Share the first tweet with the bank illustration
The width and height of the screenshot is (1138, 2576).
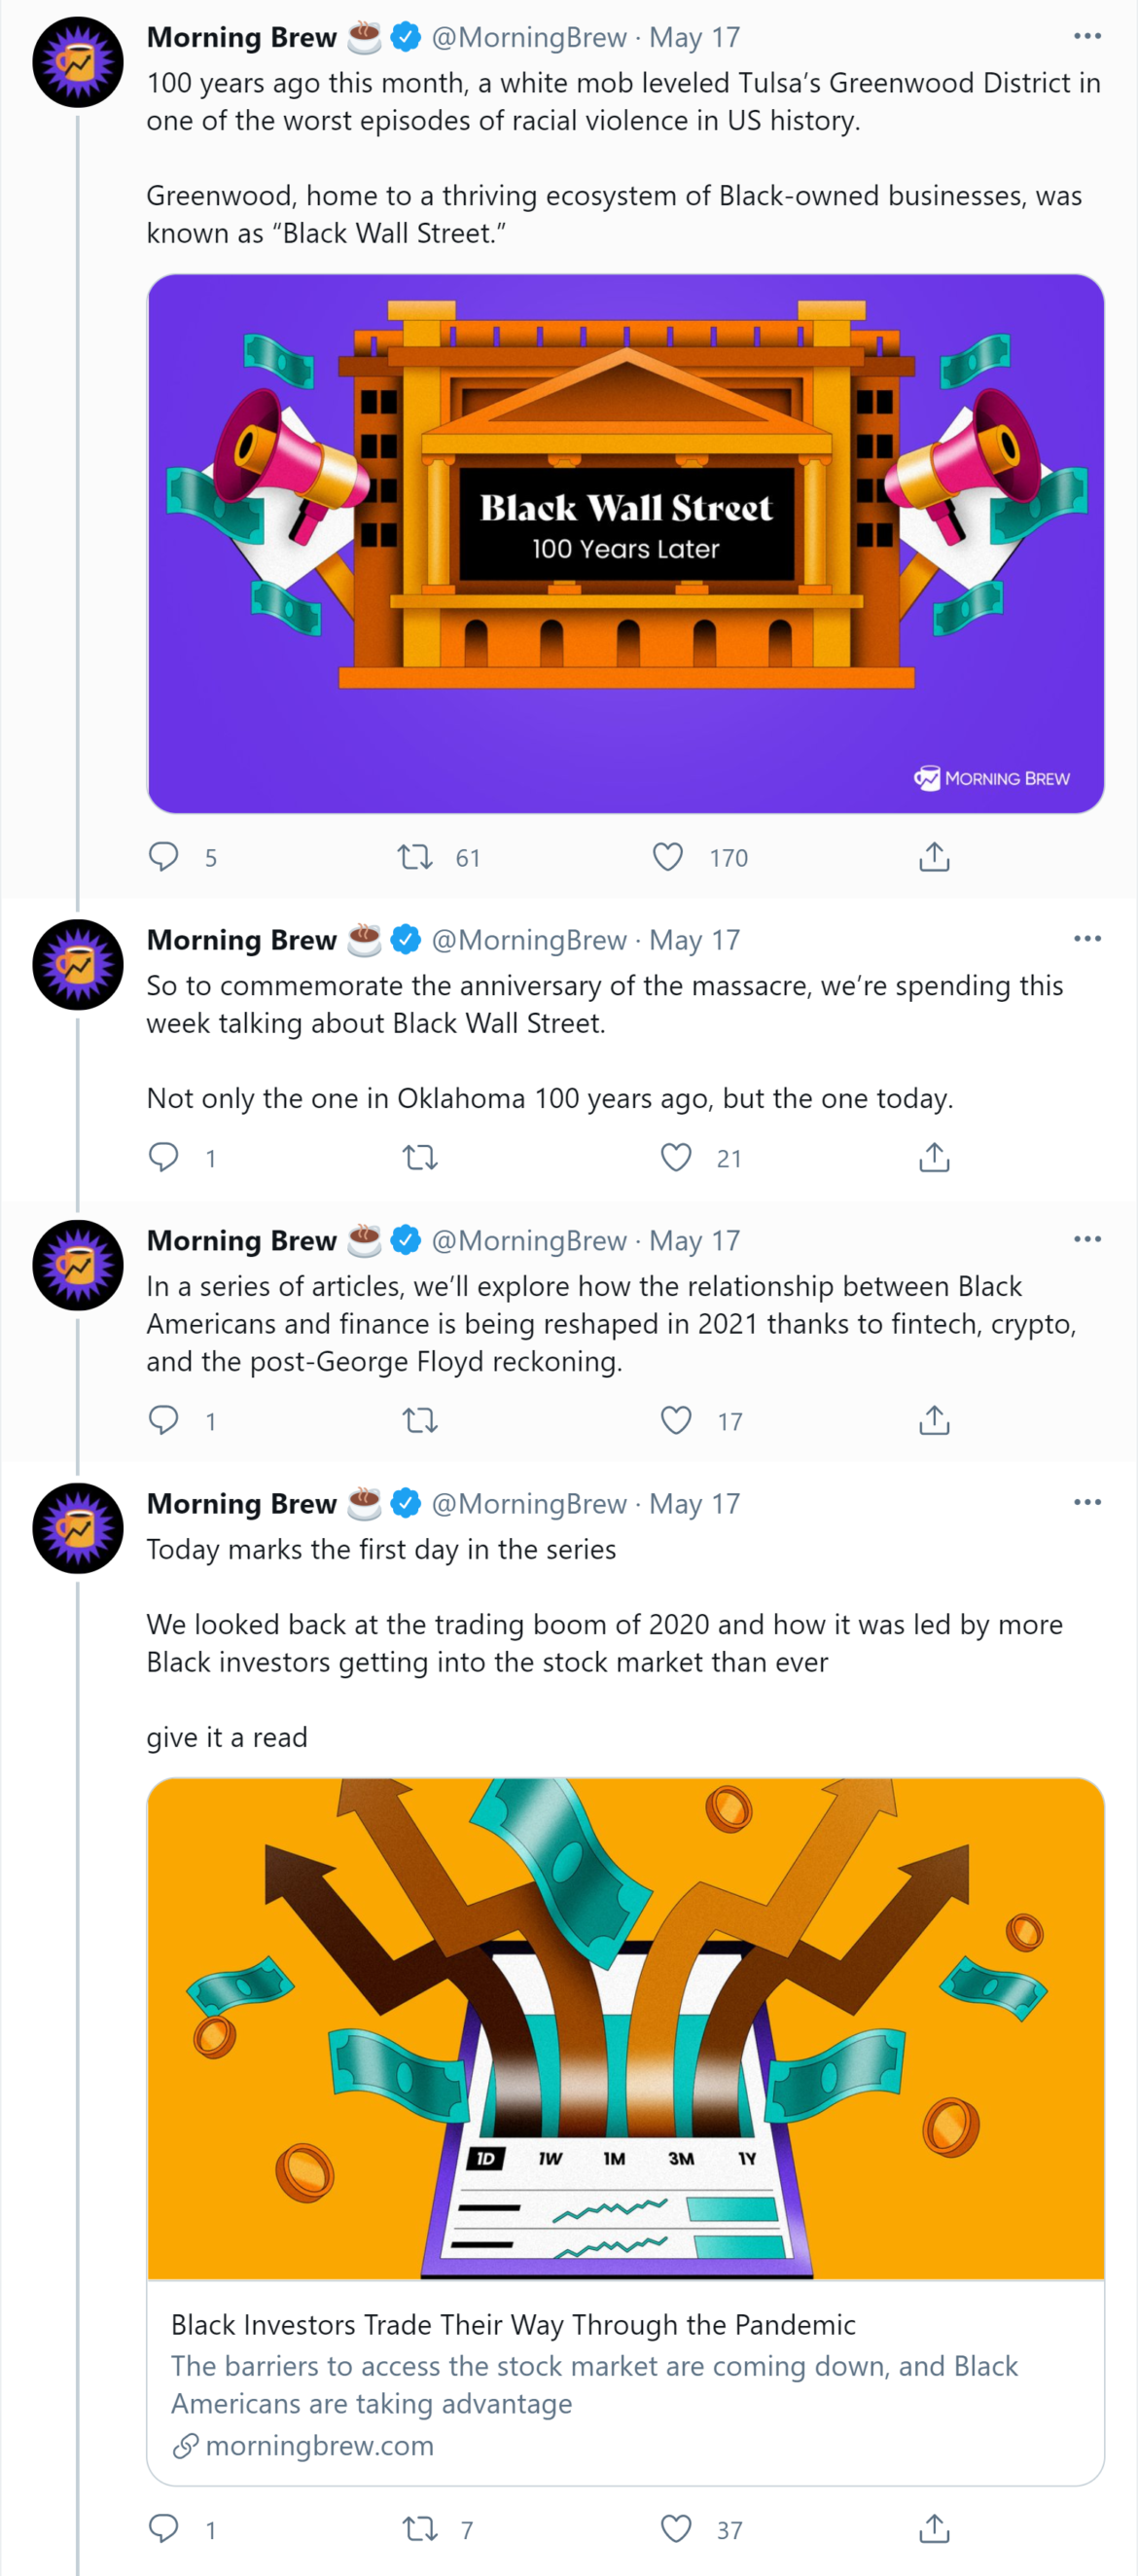934,857
